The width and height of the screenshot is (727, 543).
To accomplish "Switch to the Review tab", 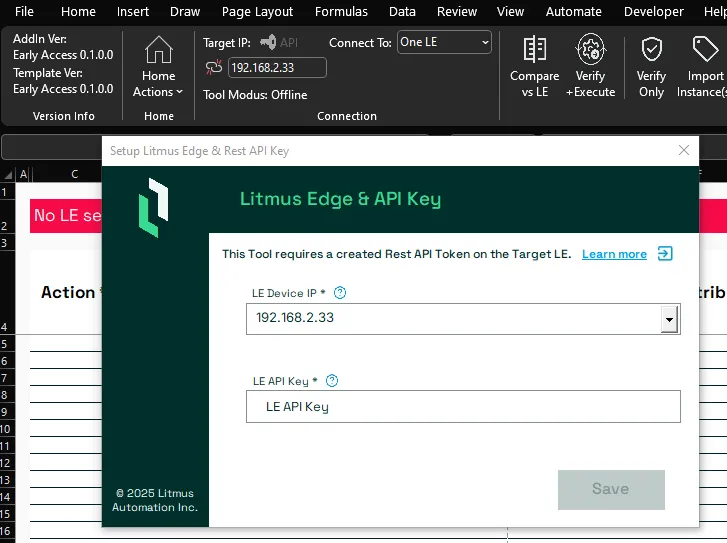I will (x=457, y=12).
